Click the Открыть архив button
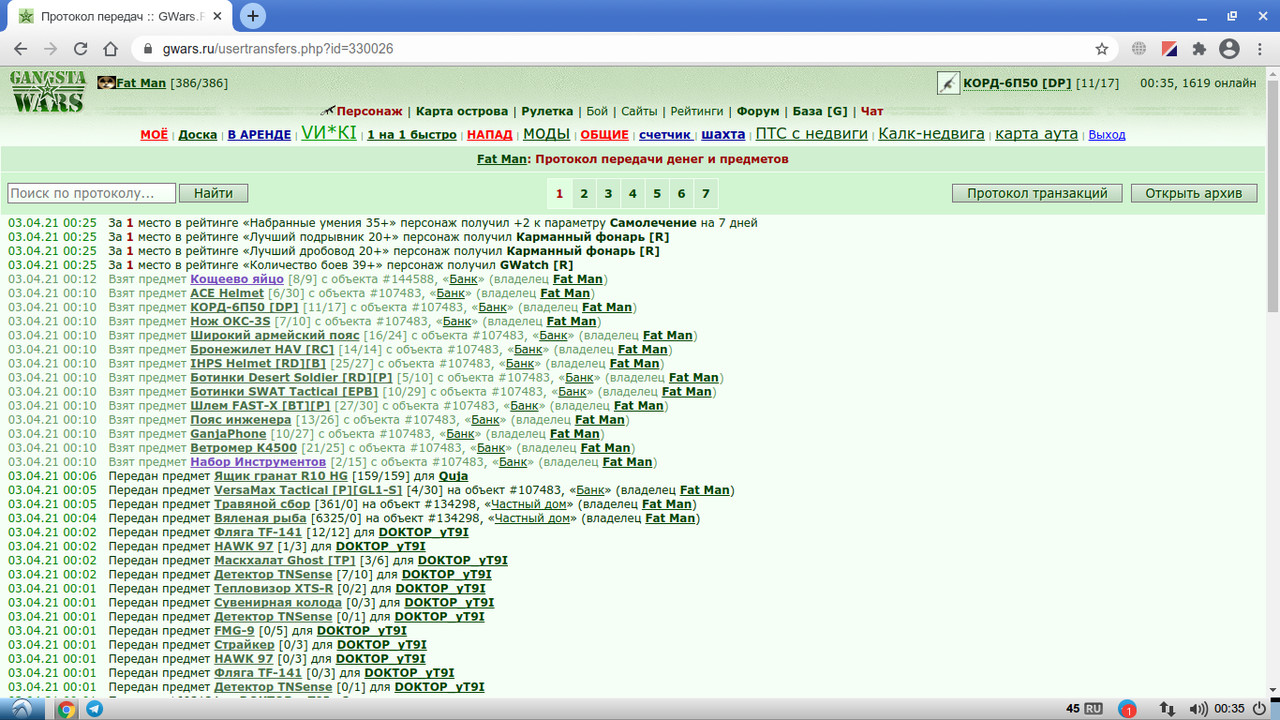Image resolution: width=1280 pixels, height=720 pixels. [1194, 193]
